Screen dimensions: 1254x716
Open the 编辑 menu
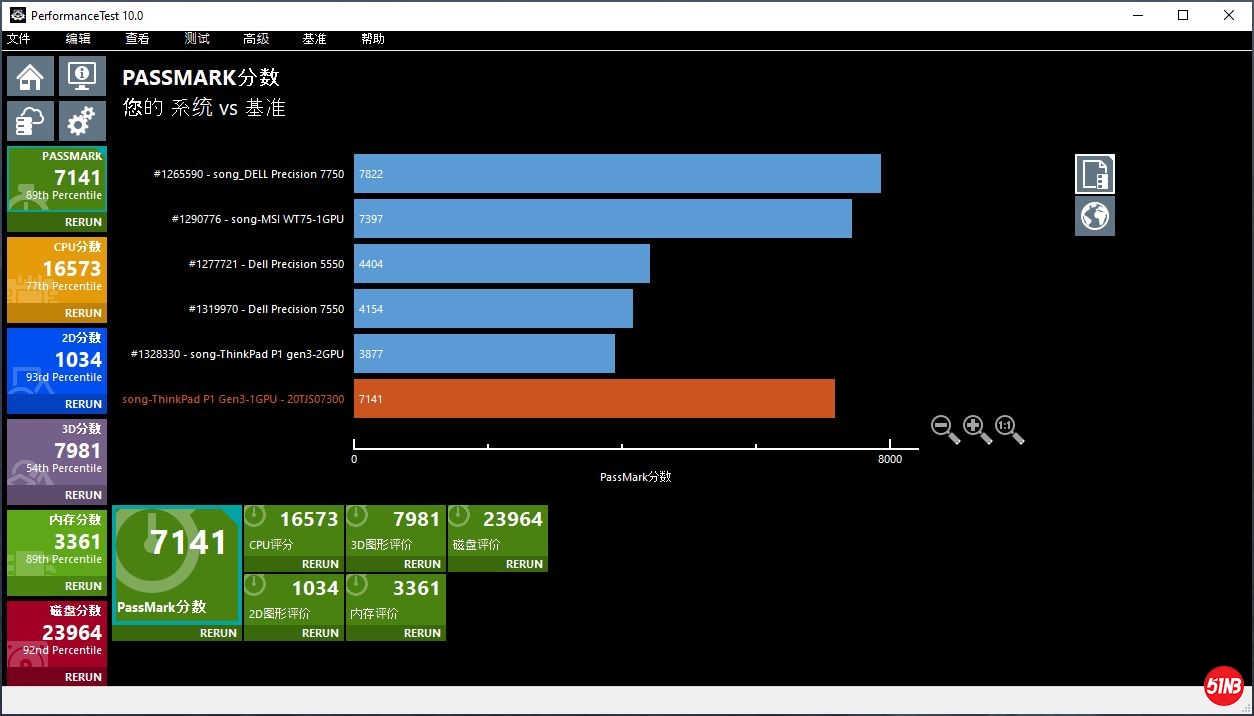(78, 39)
